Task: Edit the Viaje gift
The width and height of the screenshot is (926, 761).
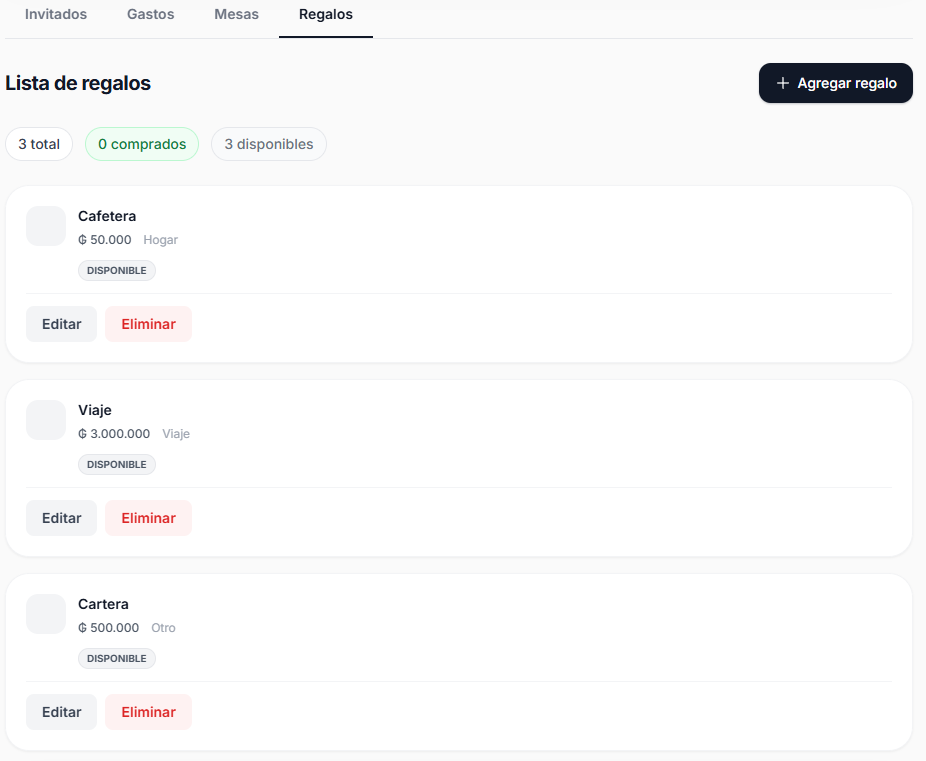Action: click(61, 518)
